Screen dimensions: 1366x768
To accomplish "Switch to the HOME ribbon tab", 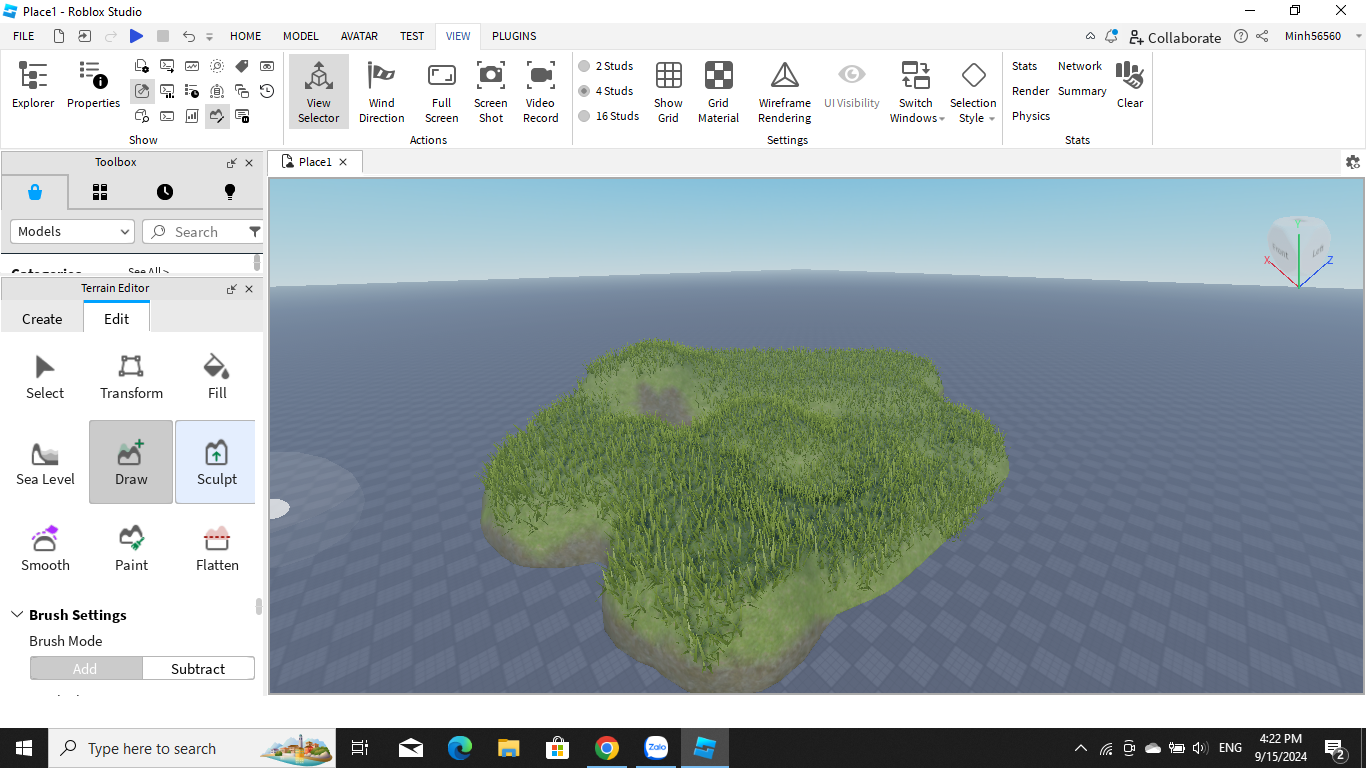I will [x=246, y=36].
